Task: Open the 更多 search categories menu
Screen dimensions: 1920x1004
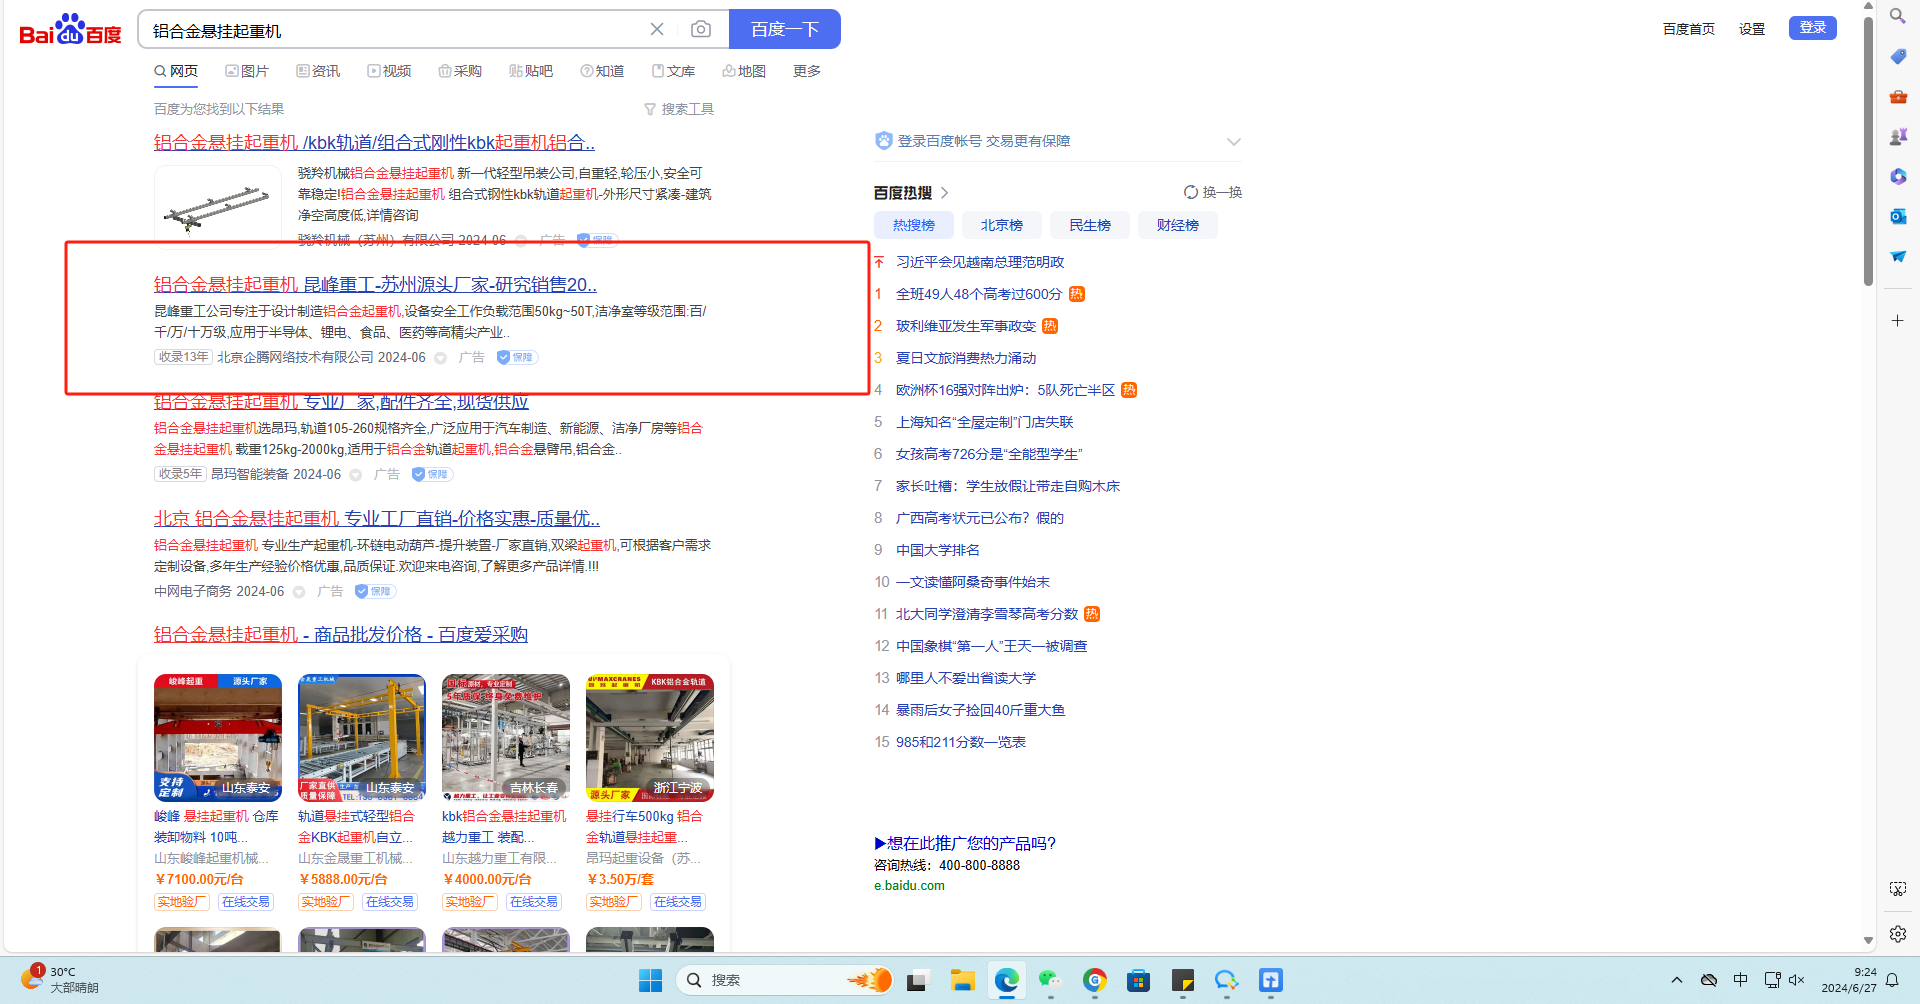Action: (806, 71)
